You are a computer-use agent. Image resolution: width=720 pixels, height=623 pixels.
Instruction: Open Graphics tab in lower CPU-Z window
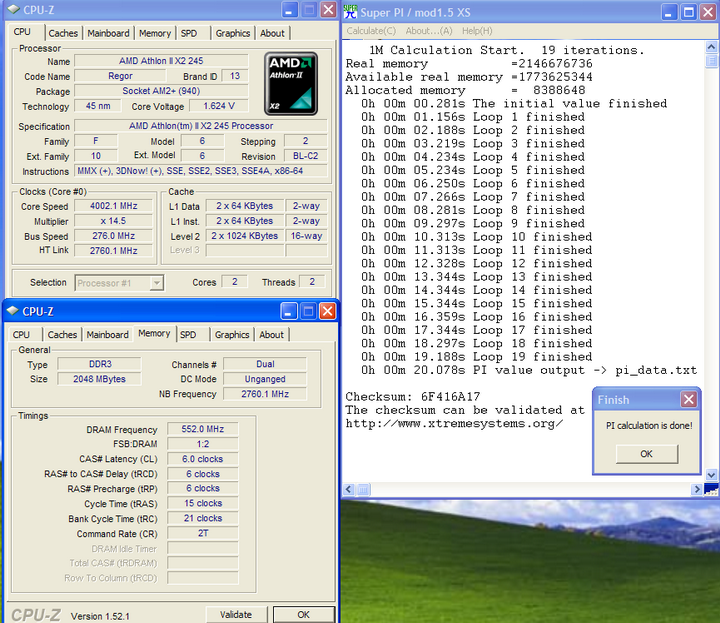tap(232, 335)
